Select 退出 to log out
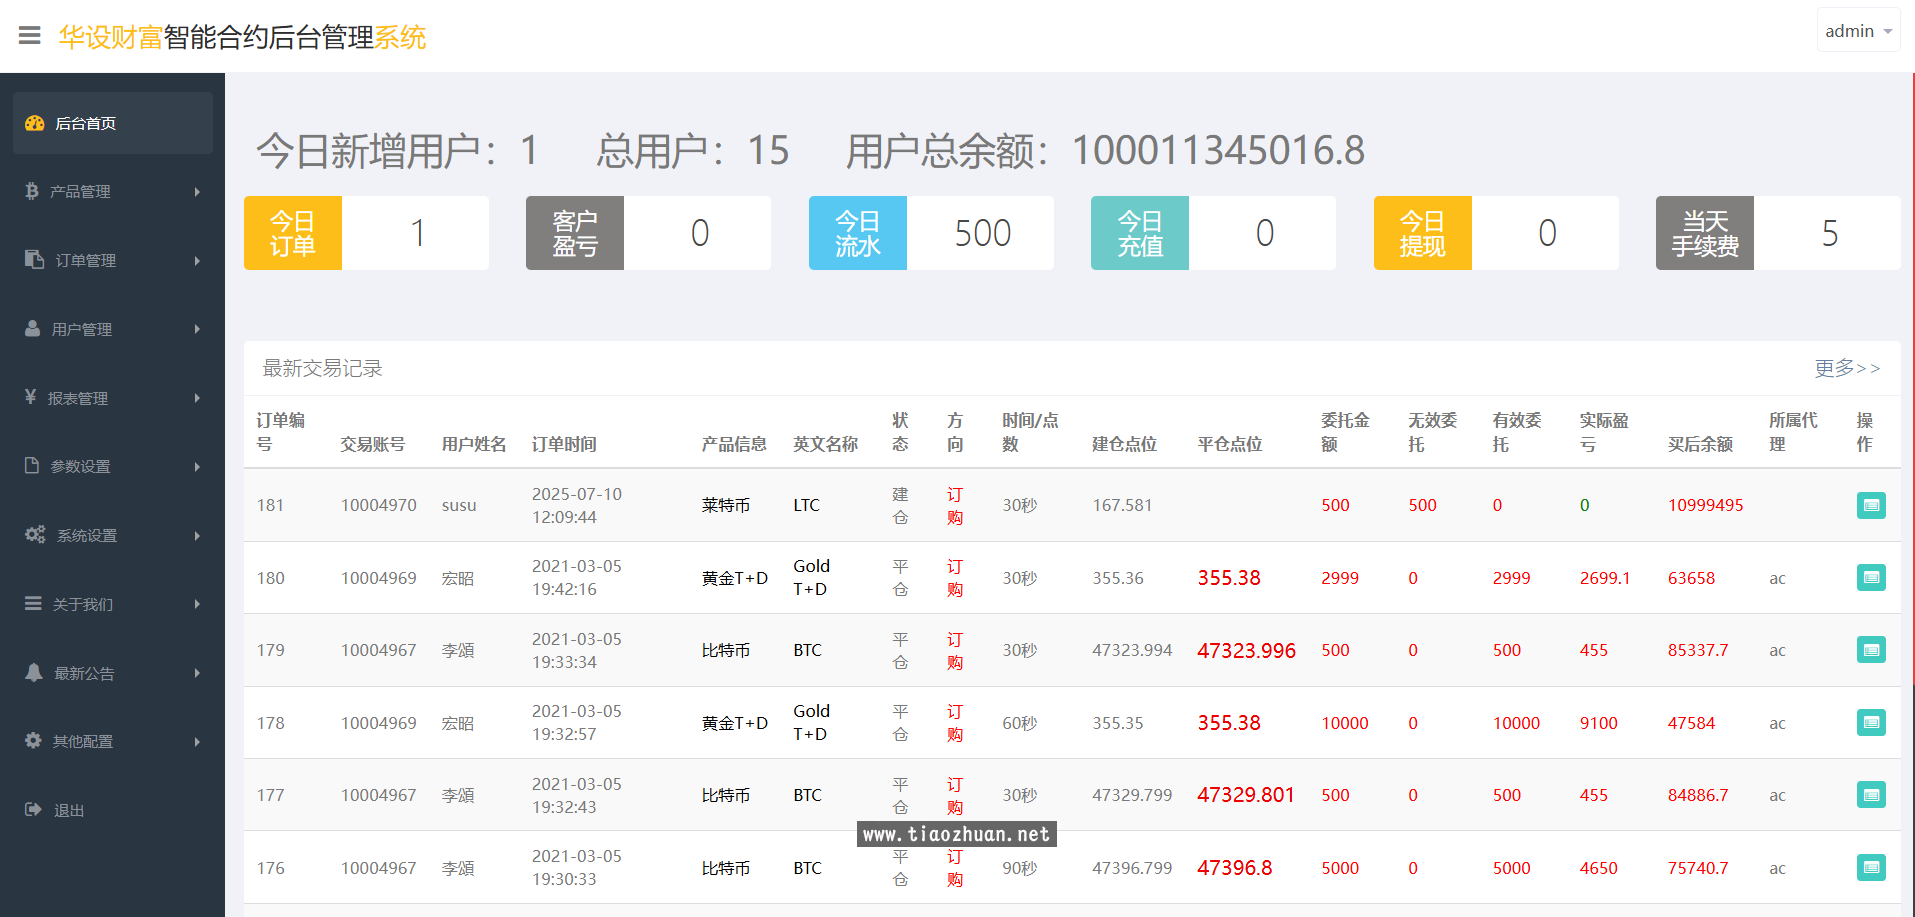Image resolution: width=1915 pixels, height=917 pixels. coord(69,810)
